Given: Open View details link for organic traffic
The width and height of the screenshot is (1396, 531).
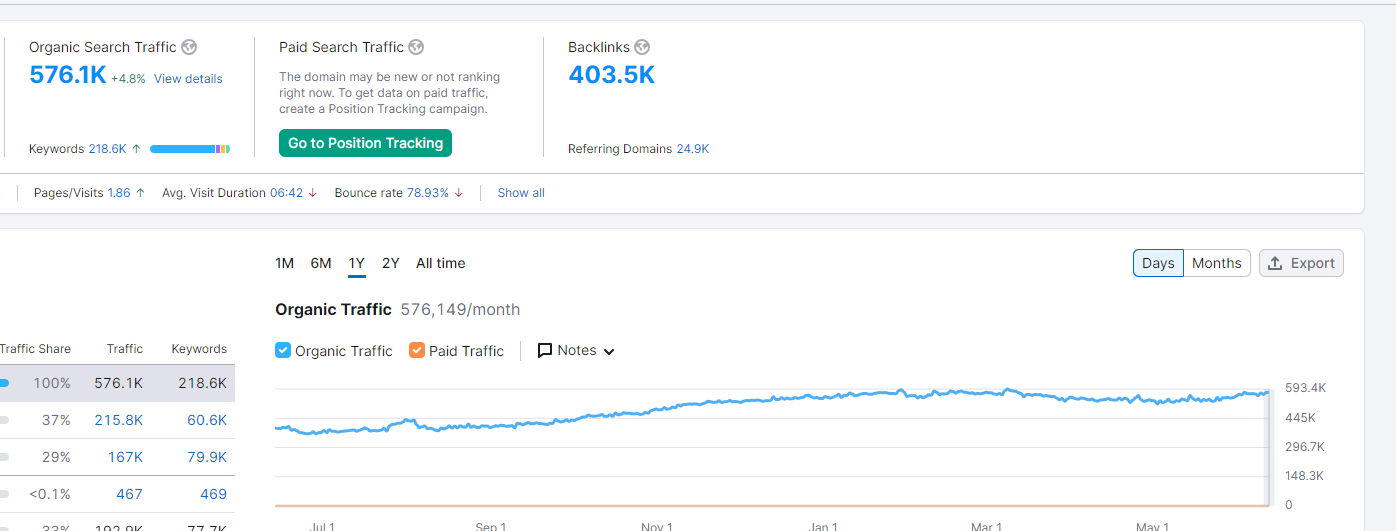Looking at the screenshot, I should [x=188, y=79].
